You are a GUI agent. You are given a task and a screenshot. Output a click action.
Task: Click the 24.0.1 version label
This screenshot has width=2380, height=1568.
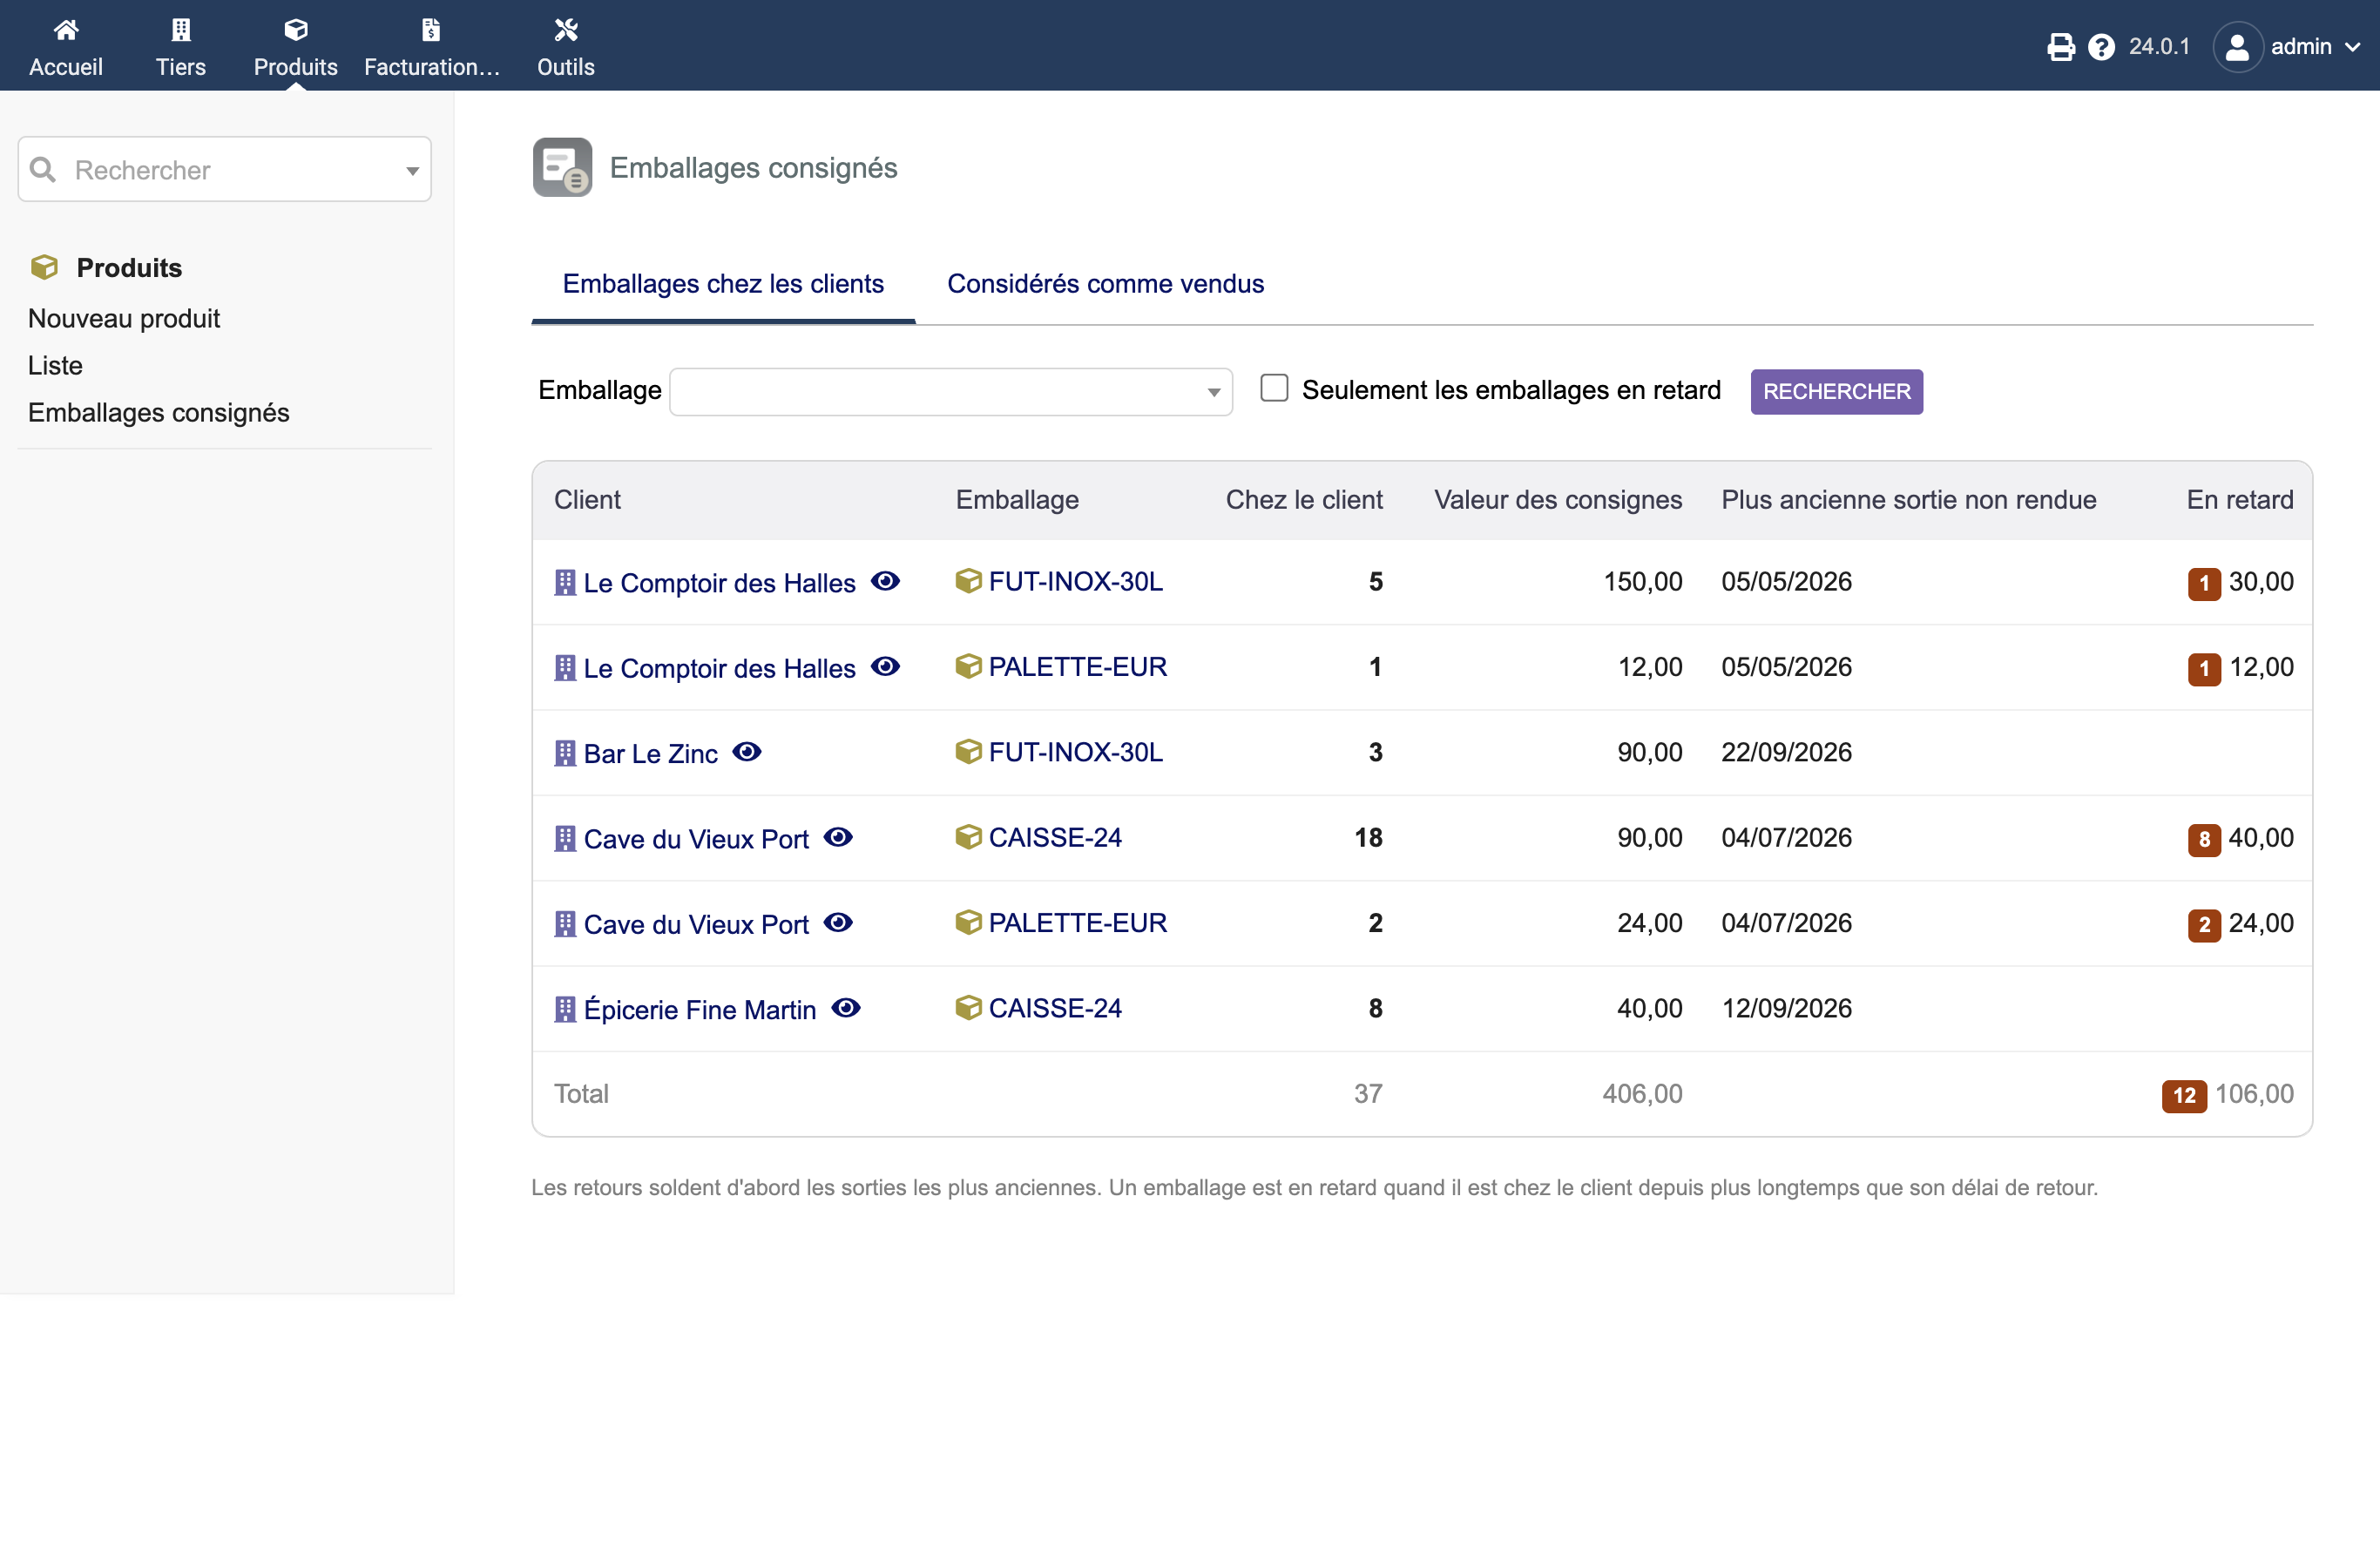[x=2159, y=47]
